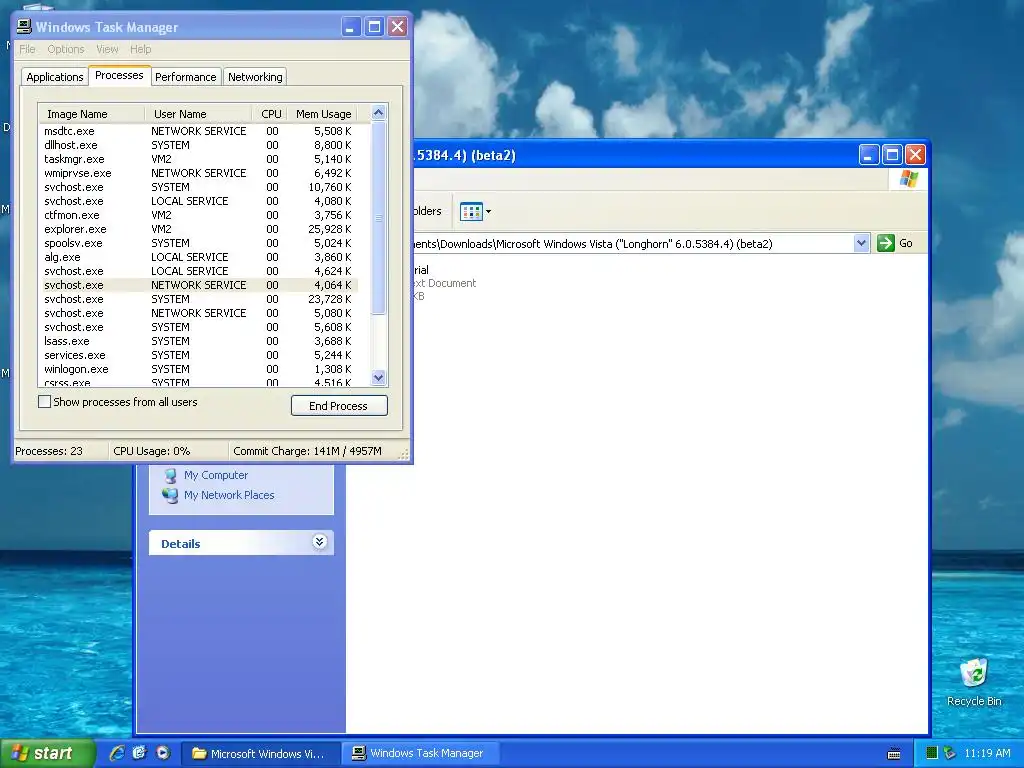Screen dimensions: 1024x768
Task: Click the Details panel header
Action: coord(241,543)
